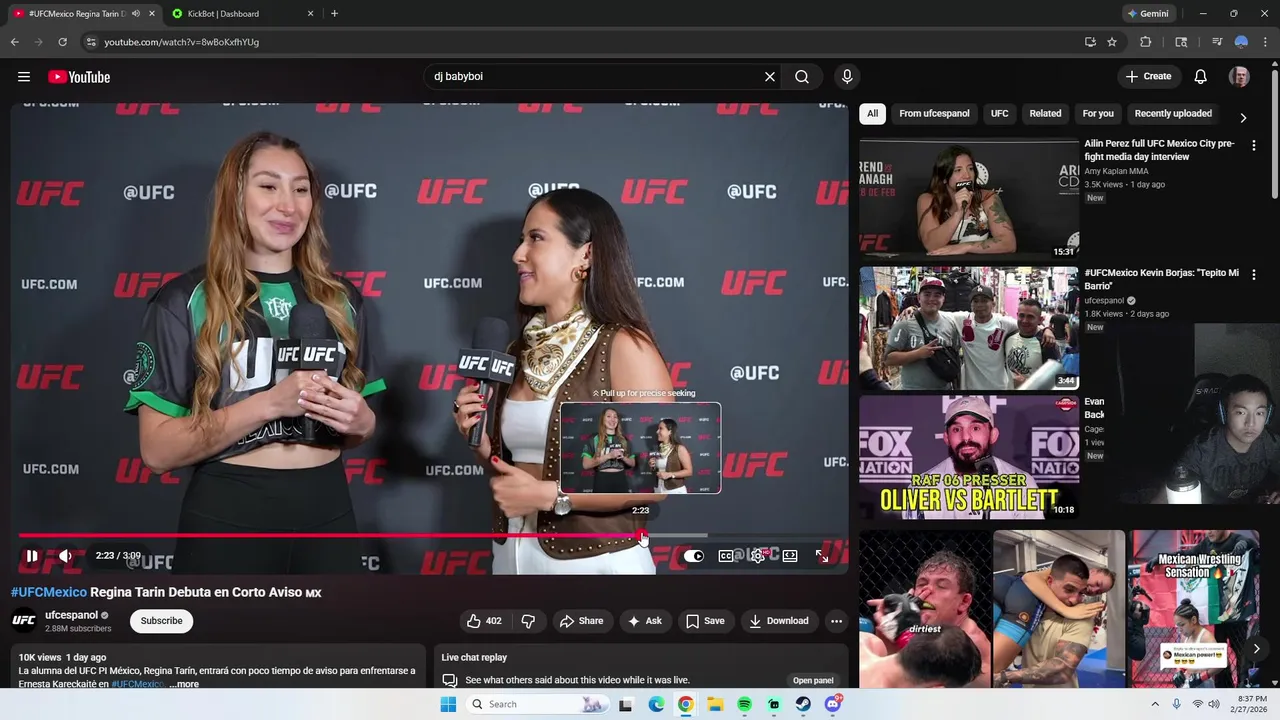
Task: Expand the description with '...more'
Action: 184,684
